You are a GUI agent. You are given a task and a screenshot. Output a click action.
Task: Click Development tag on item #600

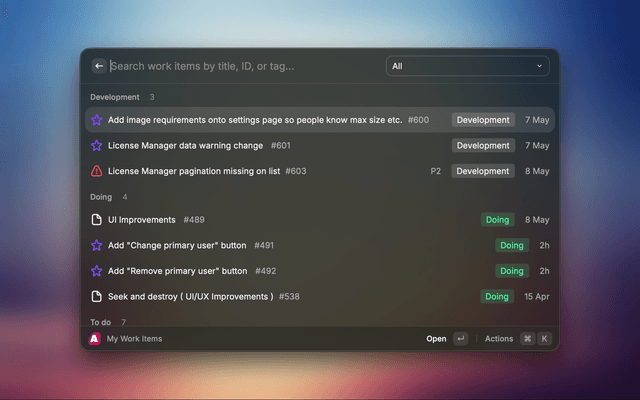(x=483, y=120)
